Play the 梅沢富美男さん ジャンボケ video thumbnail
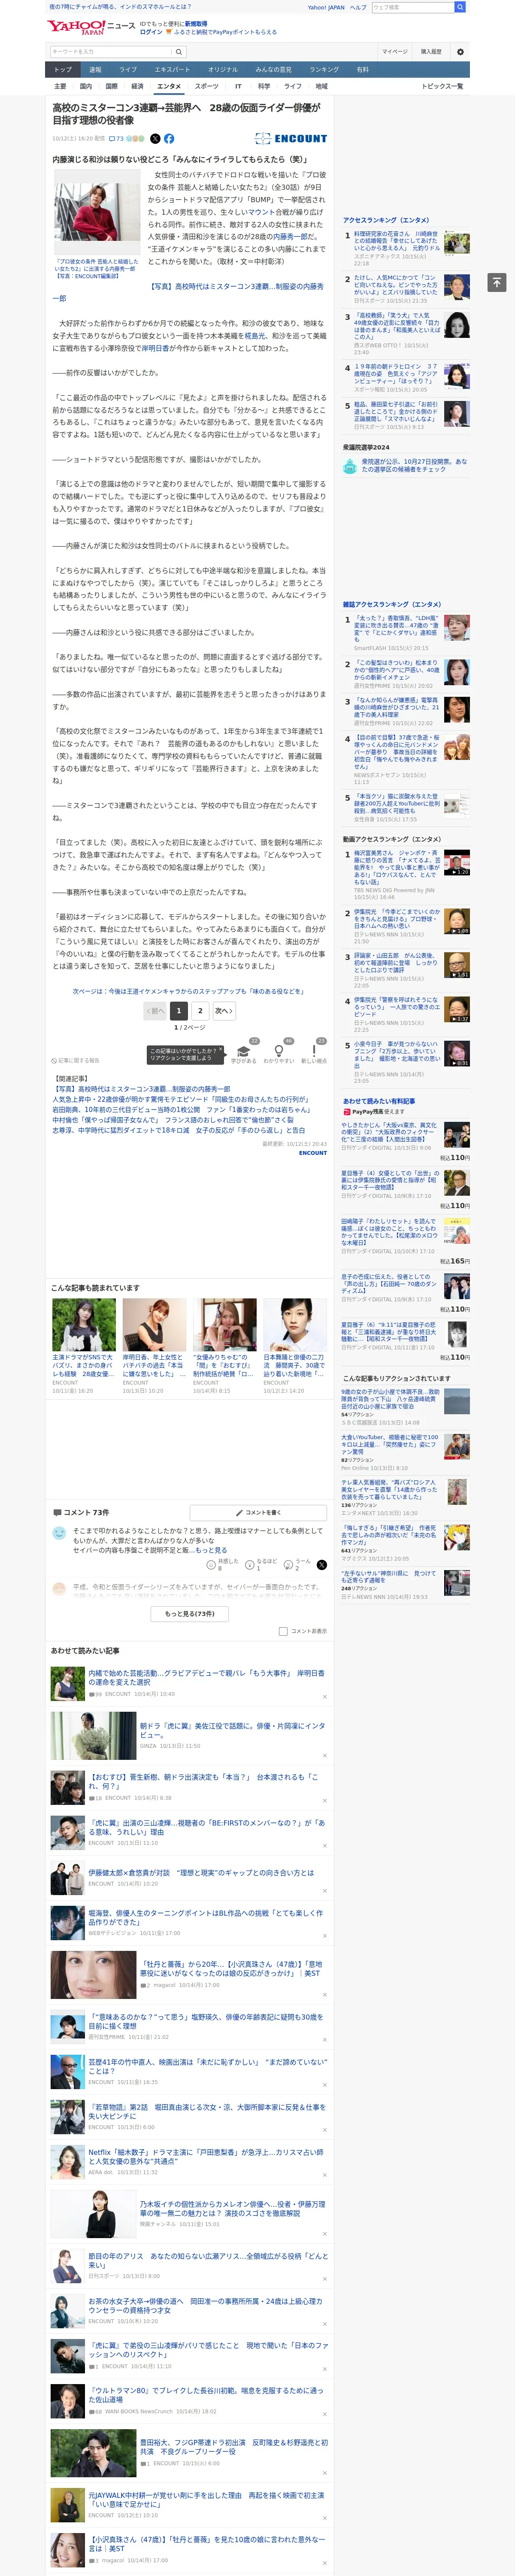The height and width of the screenshot is (2576, 515). pyautogui.click(x=457, y=863)
